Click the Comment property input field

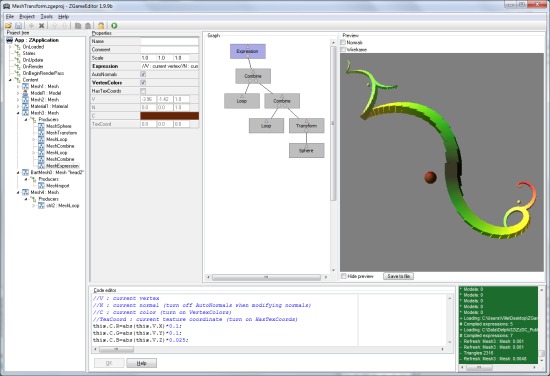click(169, 50)
